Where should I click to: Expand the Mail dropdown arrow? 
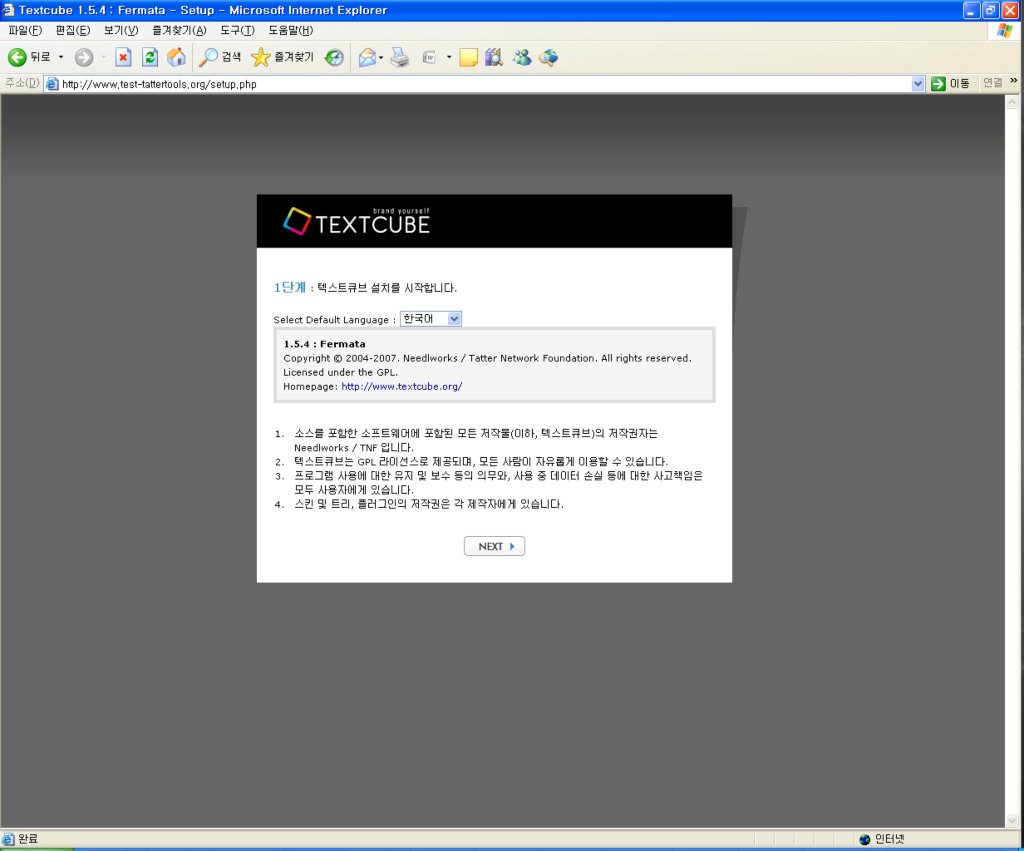click(381, 57)
